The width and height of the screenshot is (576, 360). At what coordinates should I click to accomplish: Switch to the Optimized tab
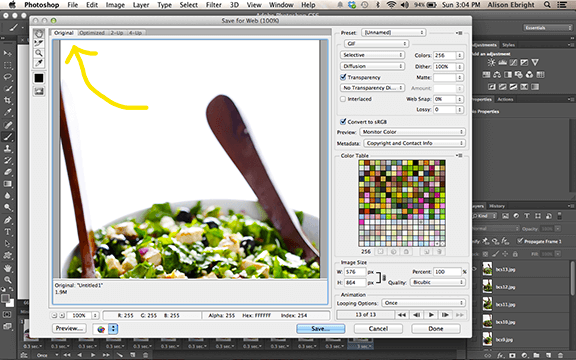(92, 33)
